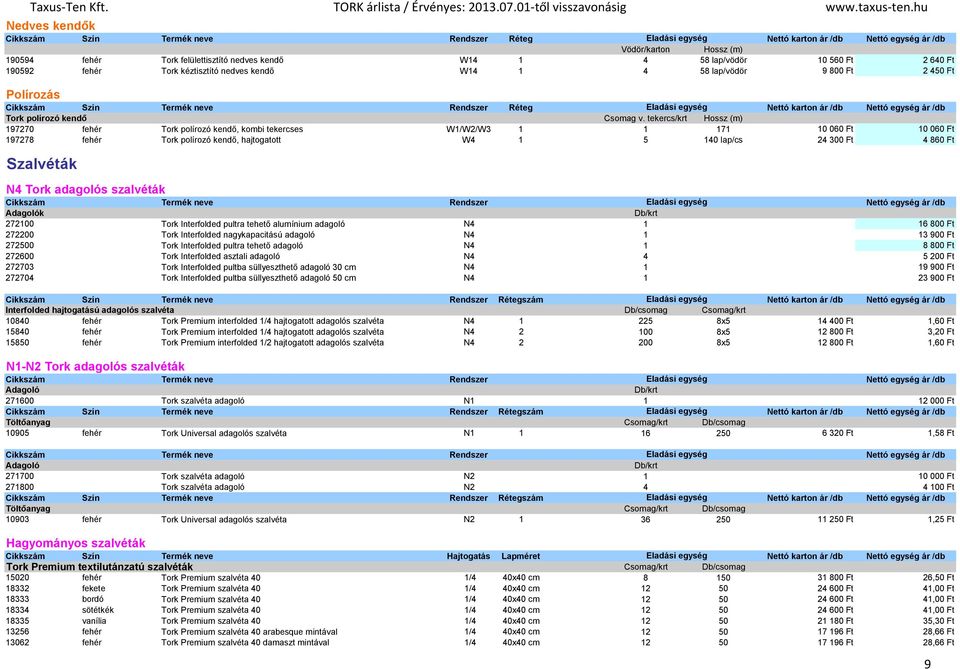Select the price "12 000 Ft"
This screenshot has height=669, width=960.
pos(936,401)
